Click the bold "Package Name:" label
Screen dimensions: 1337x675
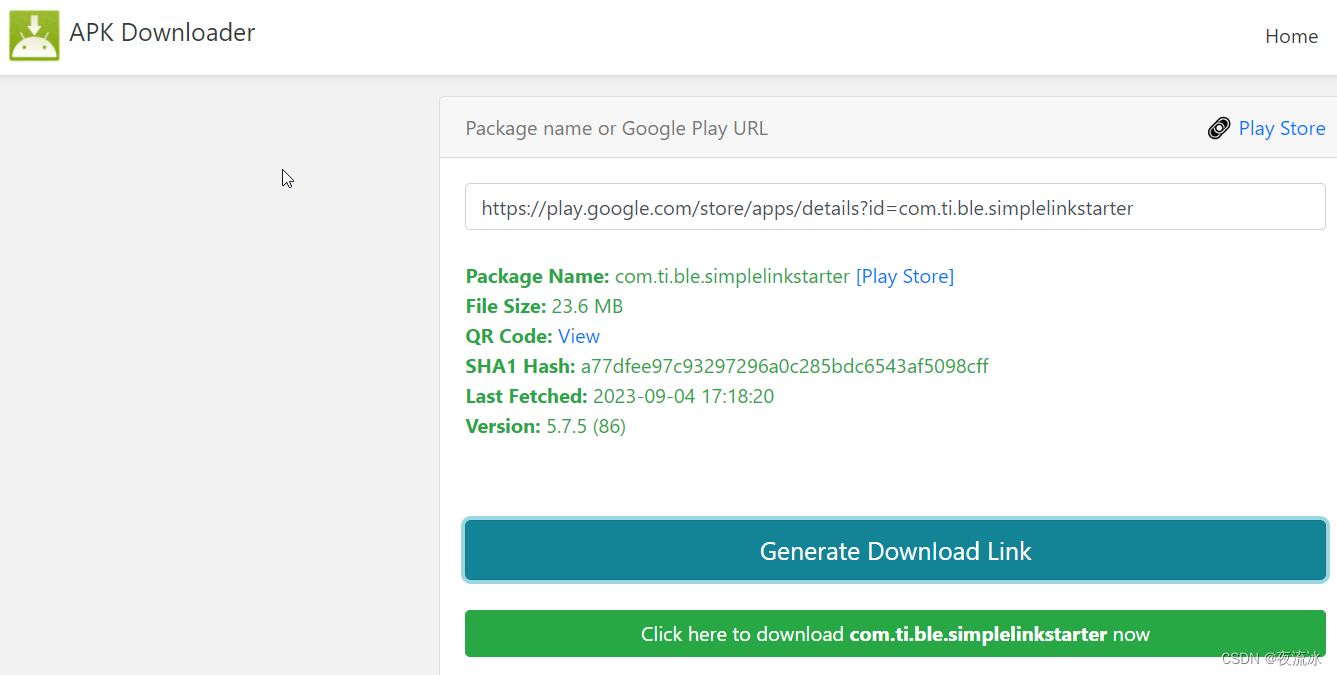point(537,276)
